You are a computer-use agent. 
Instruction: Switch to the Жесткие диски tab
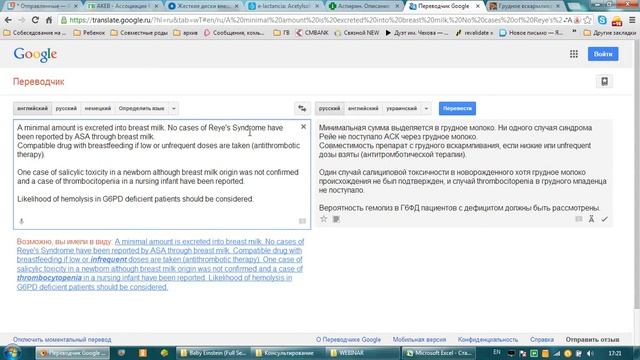203,6
